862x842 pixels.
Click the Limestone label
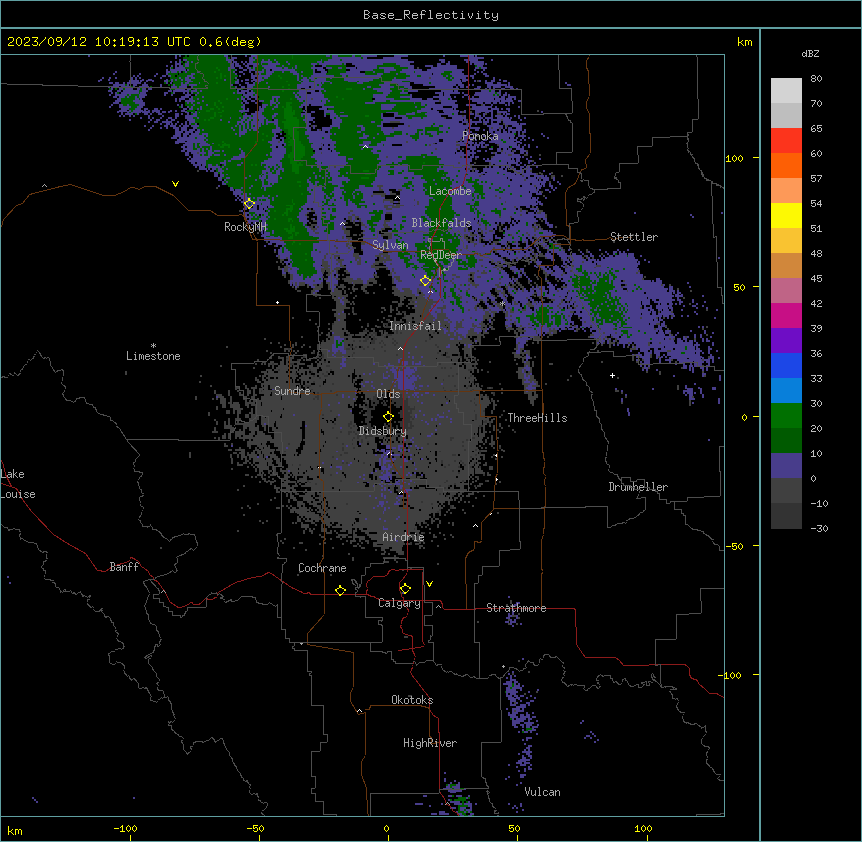click(153, 356)
